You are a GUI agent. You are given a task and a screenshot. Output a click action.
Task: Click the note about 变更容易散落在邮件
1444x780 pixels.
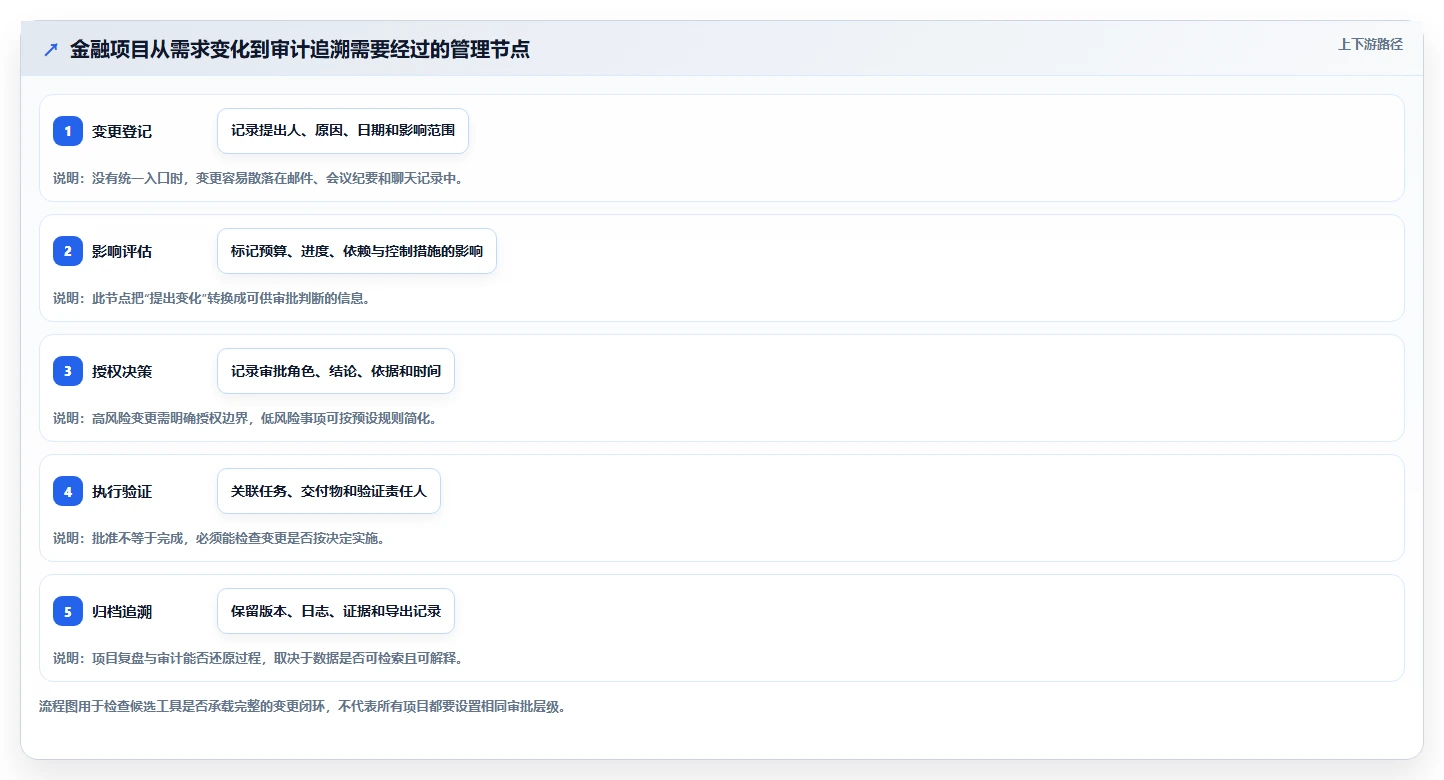258,178
